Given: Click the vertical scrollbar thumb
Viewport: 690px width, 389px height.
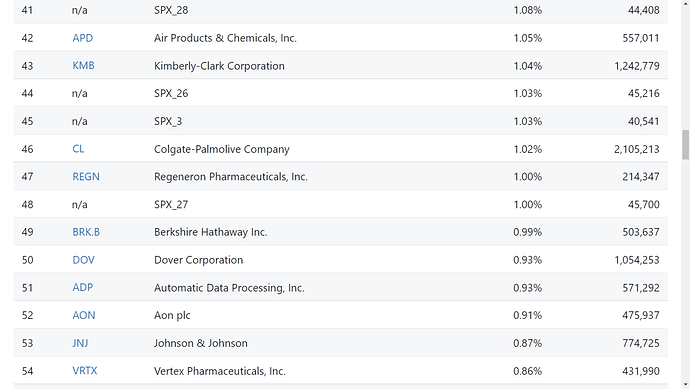Looking at the screenshot, I should click(x=685, y=144).
